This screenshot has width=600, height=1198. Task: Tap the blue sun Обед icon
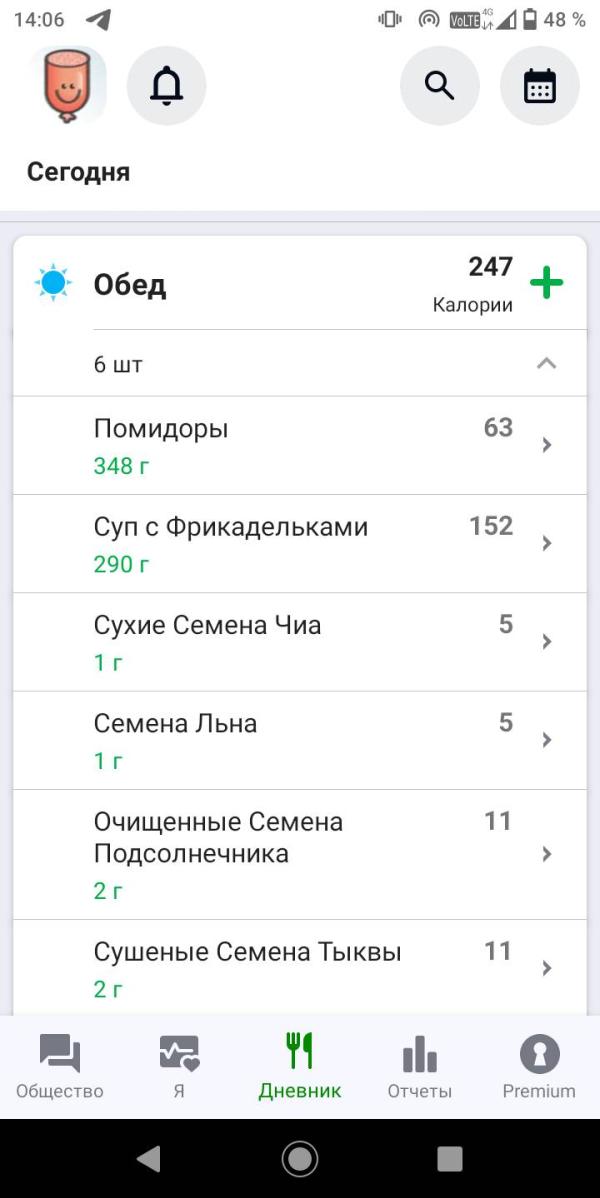click(53, 284)
